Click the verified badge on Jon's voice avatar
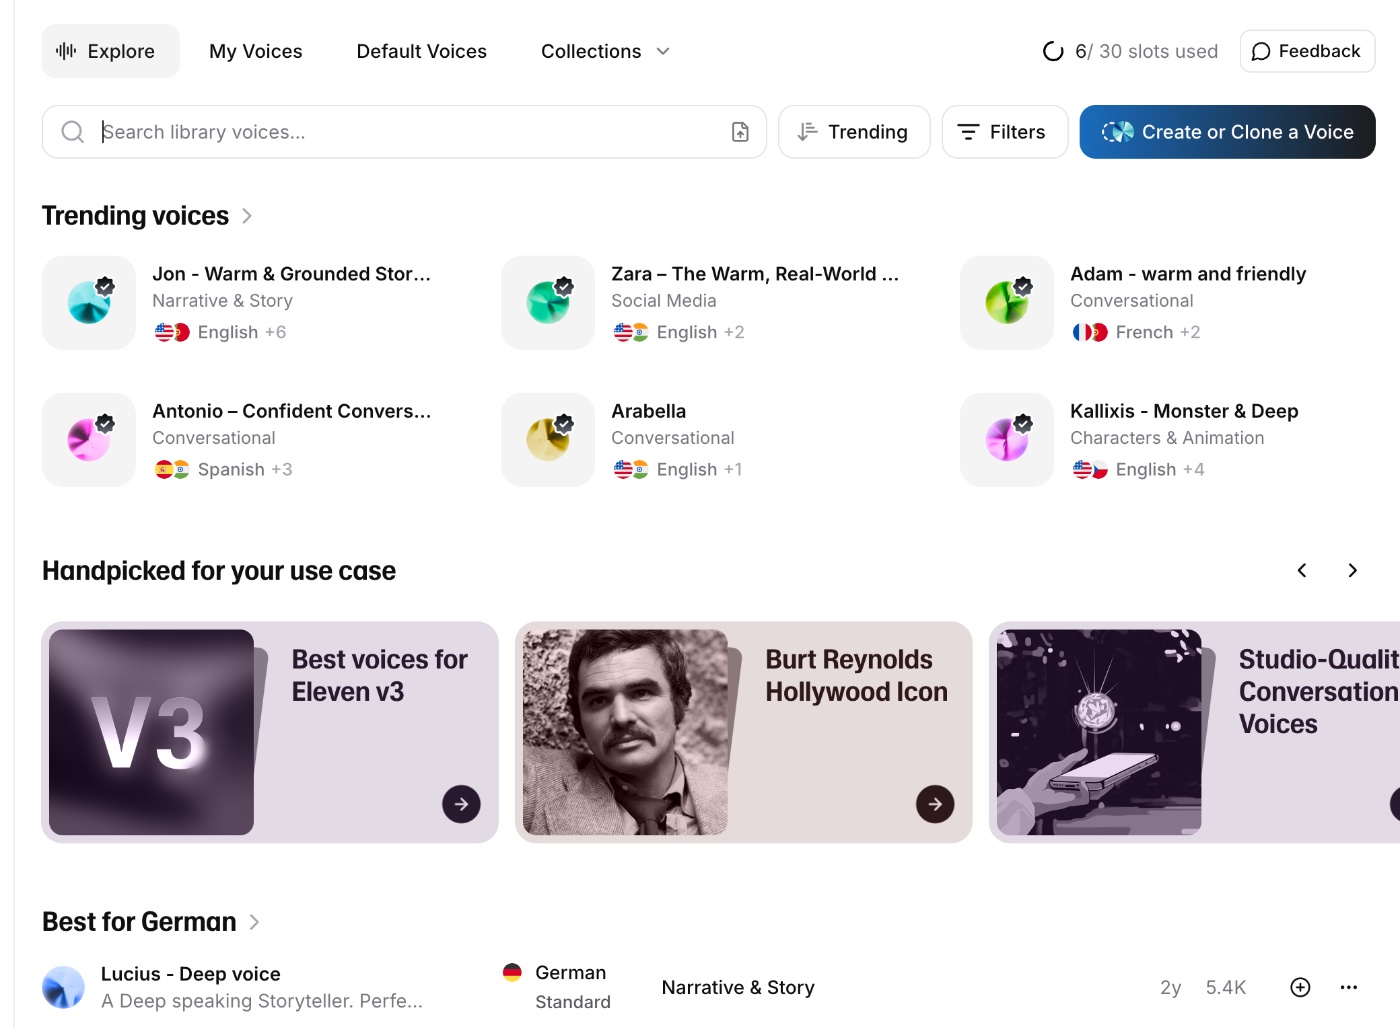This screenshot has height=1029, width=1400. (105, 285)
